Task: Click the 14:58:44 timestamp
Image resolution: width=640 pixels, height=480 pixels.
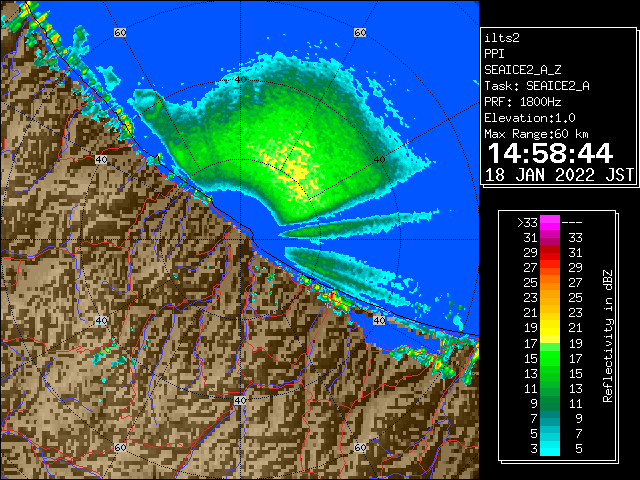Action: click(550, 153)
